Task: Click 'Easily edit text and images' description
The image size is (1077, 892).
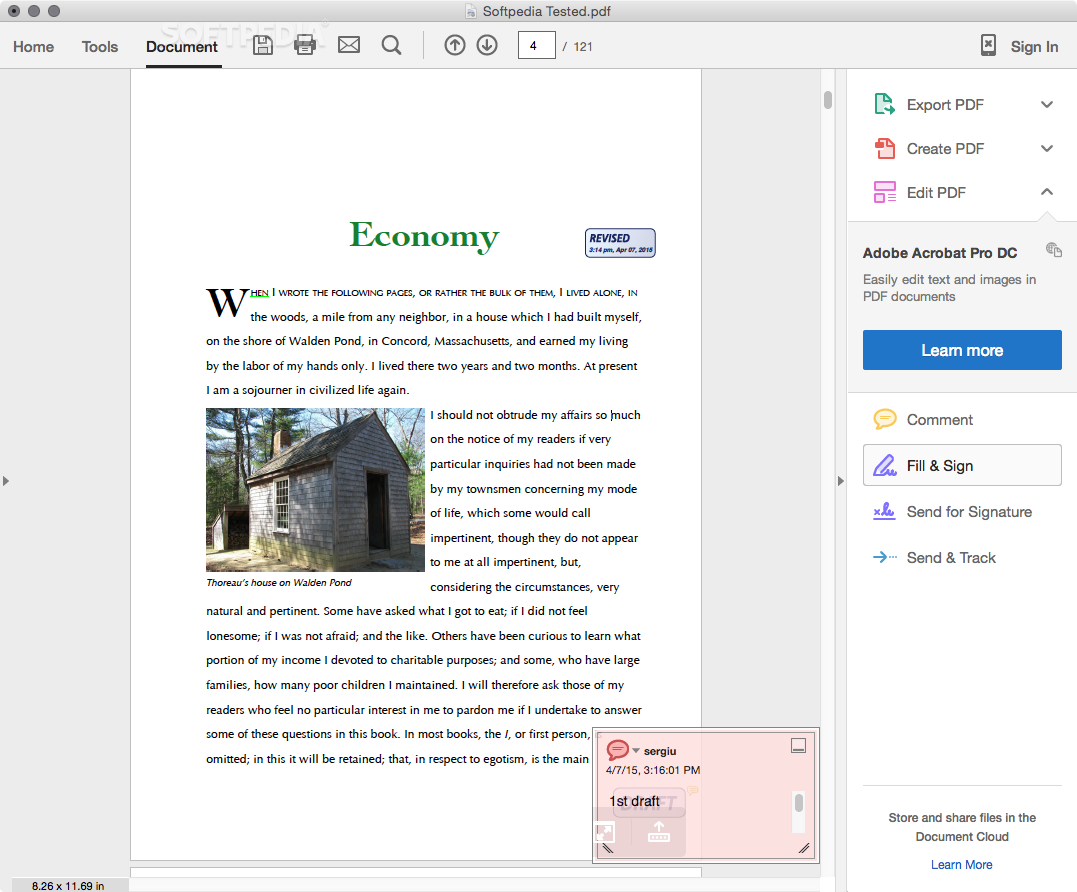Action: coord(949,288)
